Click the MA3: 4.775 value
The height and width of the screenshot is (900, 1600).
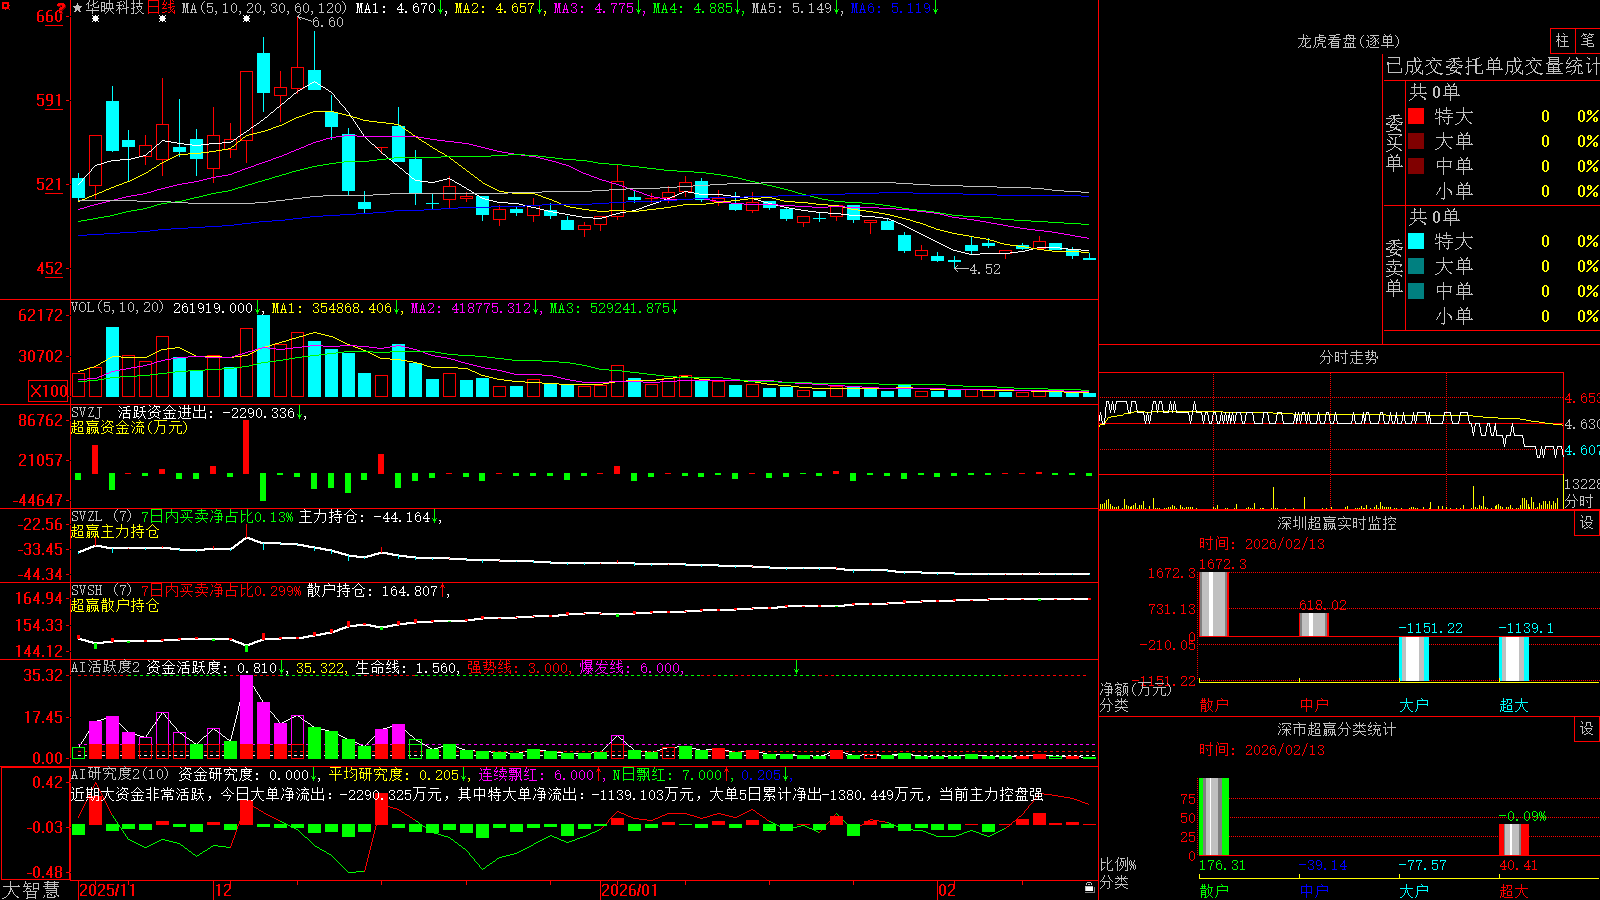pyautogui.click(x=593, y=8)
